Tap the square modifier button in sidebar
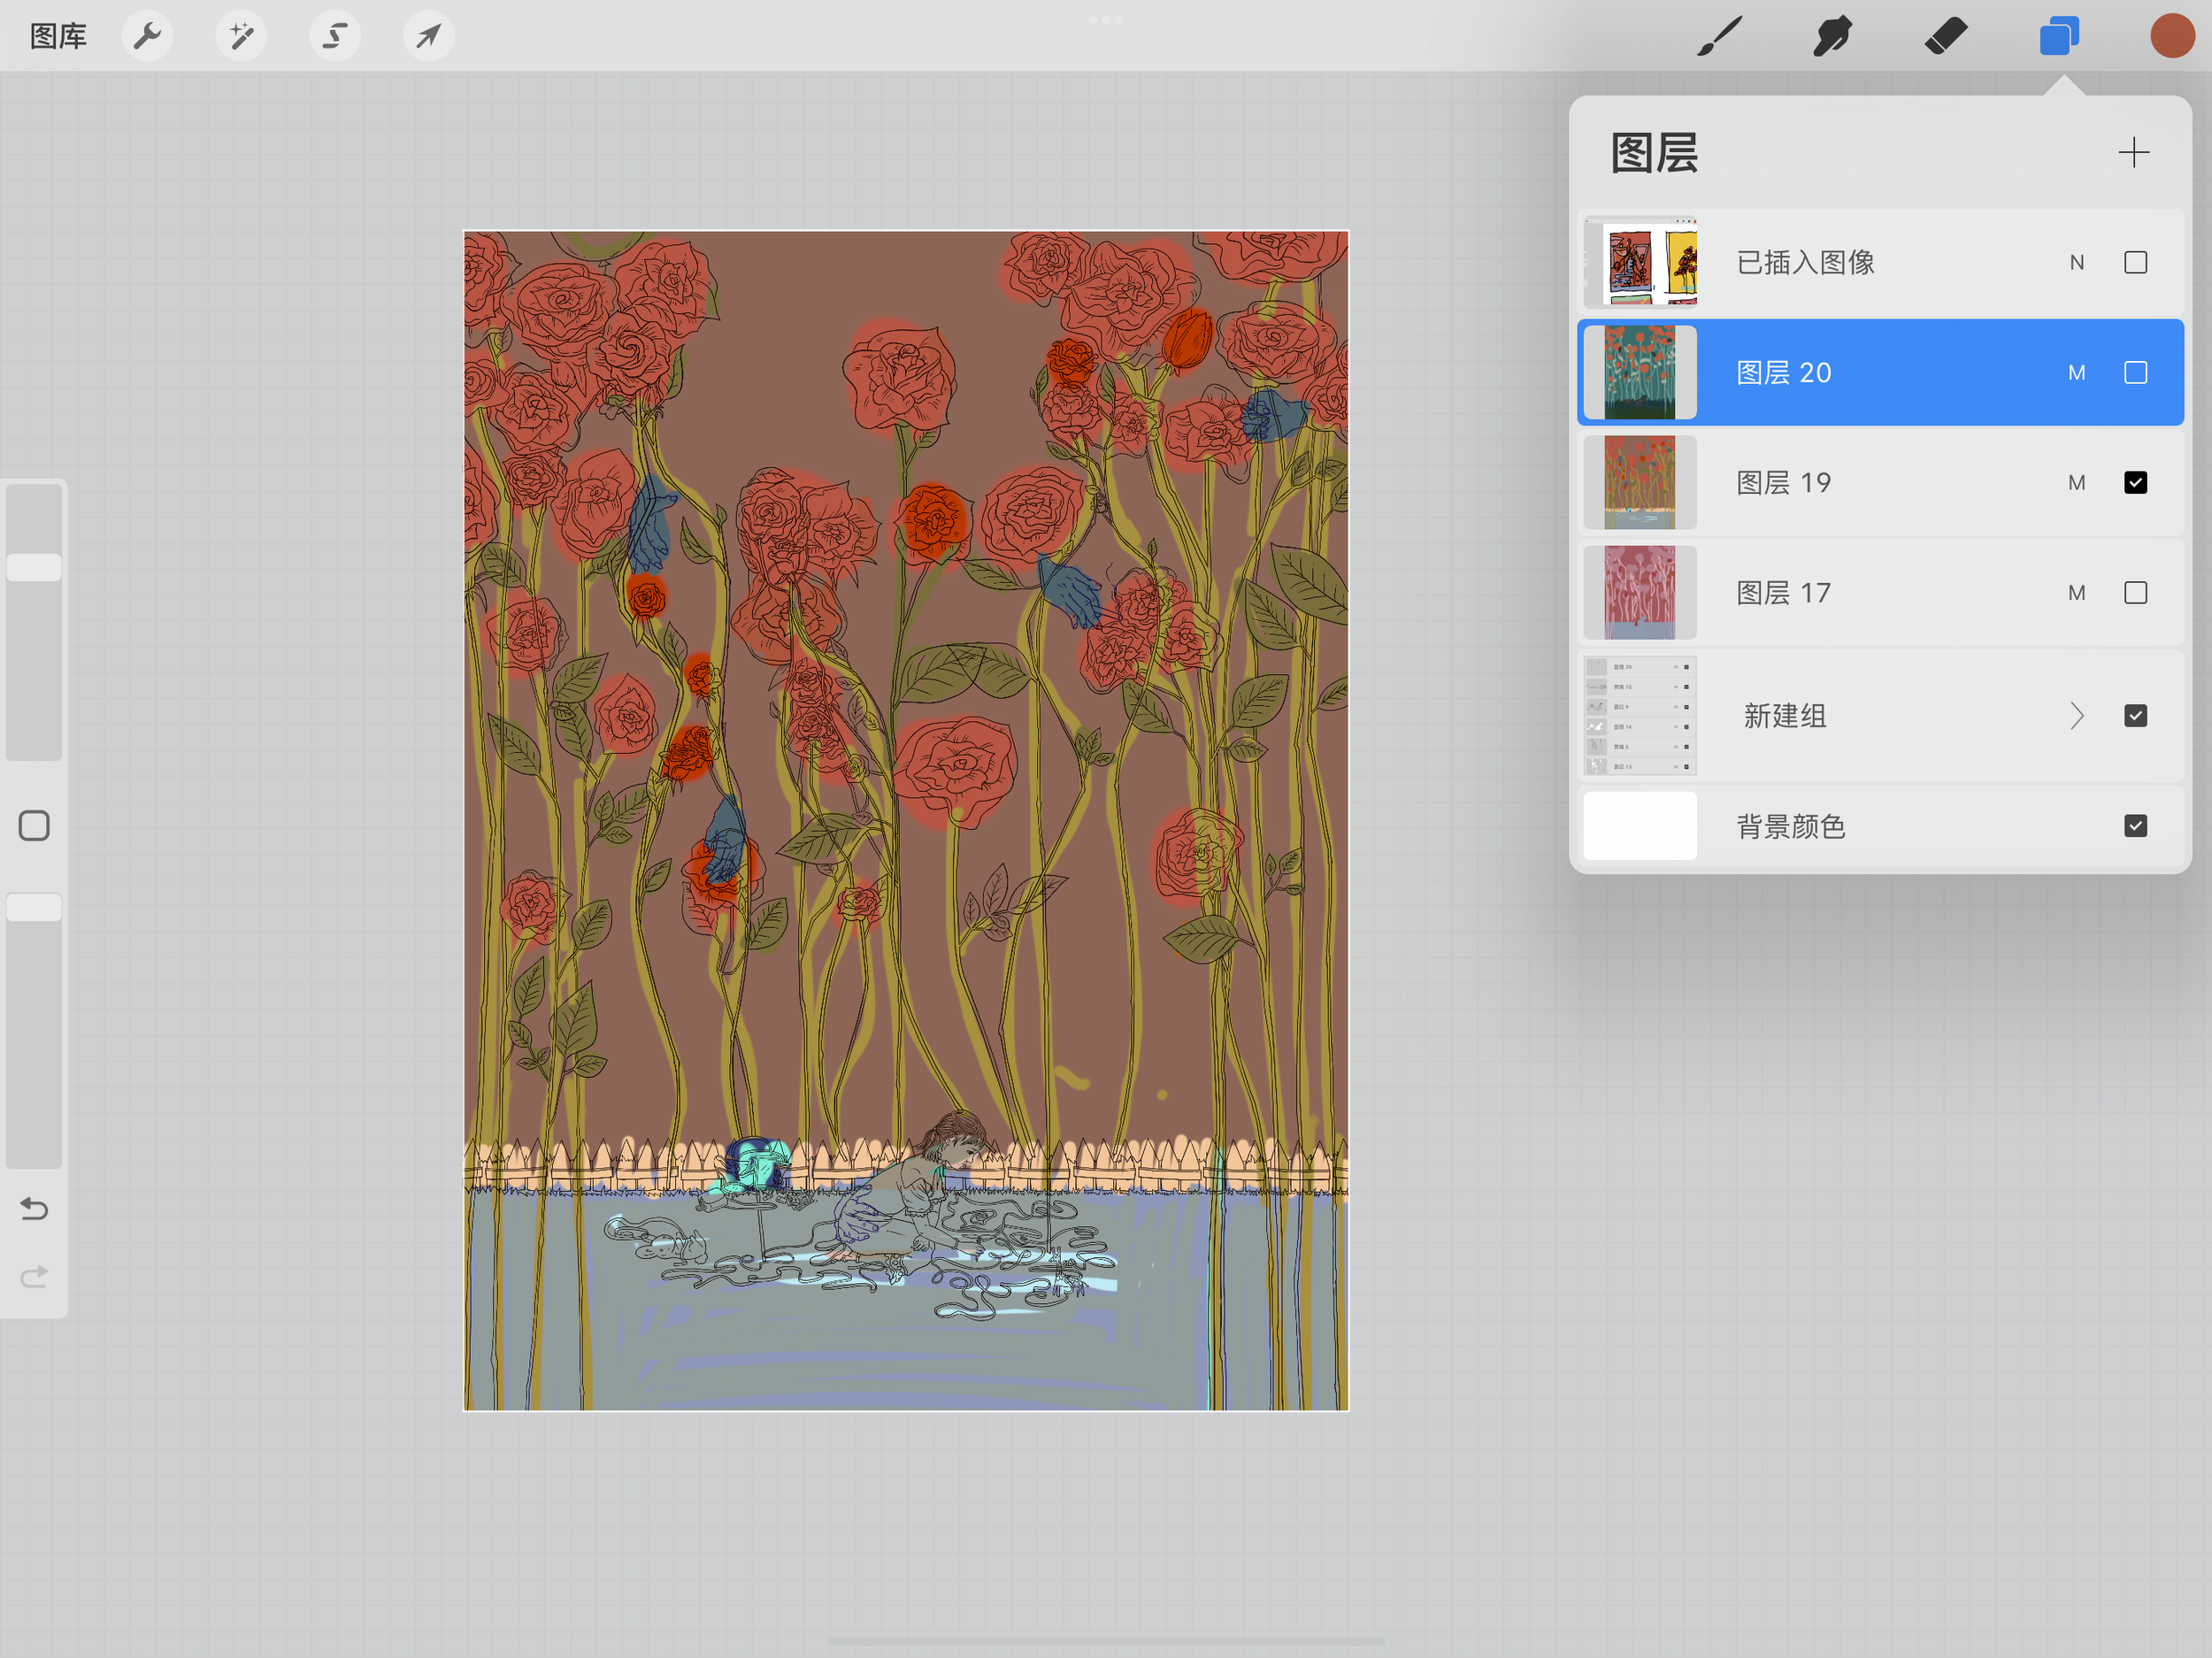Screen dimensions: 2212x1658 tap(34, 826)
